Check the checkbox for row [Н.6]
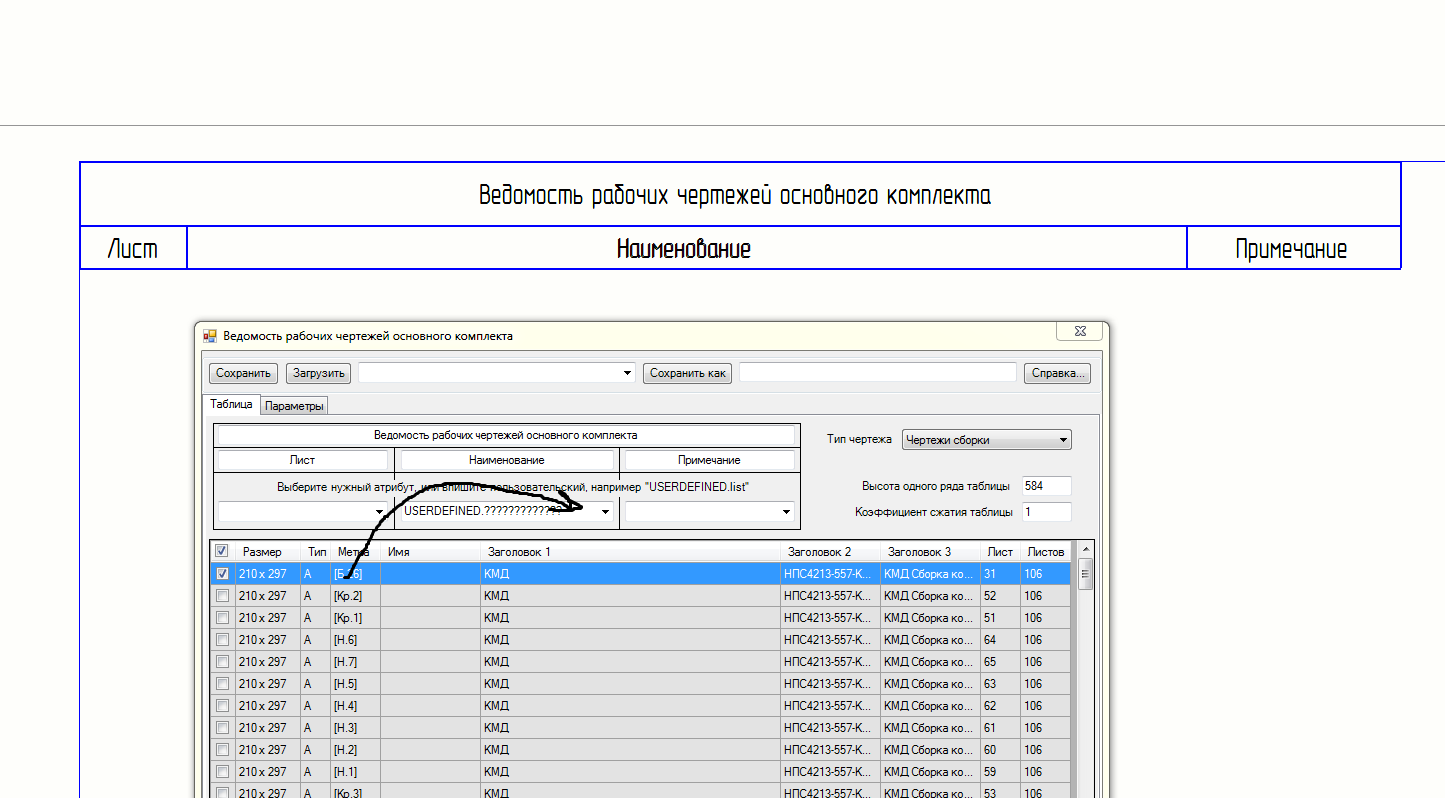This screenshot has width=1445, height=798. (222, 640)
